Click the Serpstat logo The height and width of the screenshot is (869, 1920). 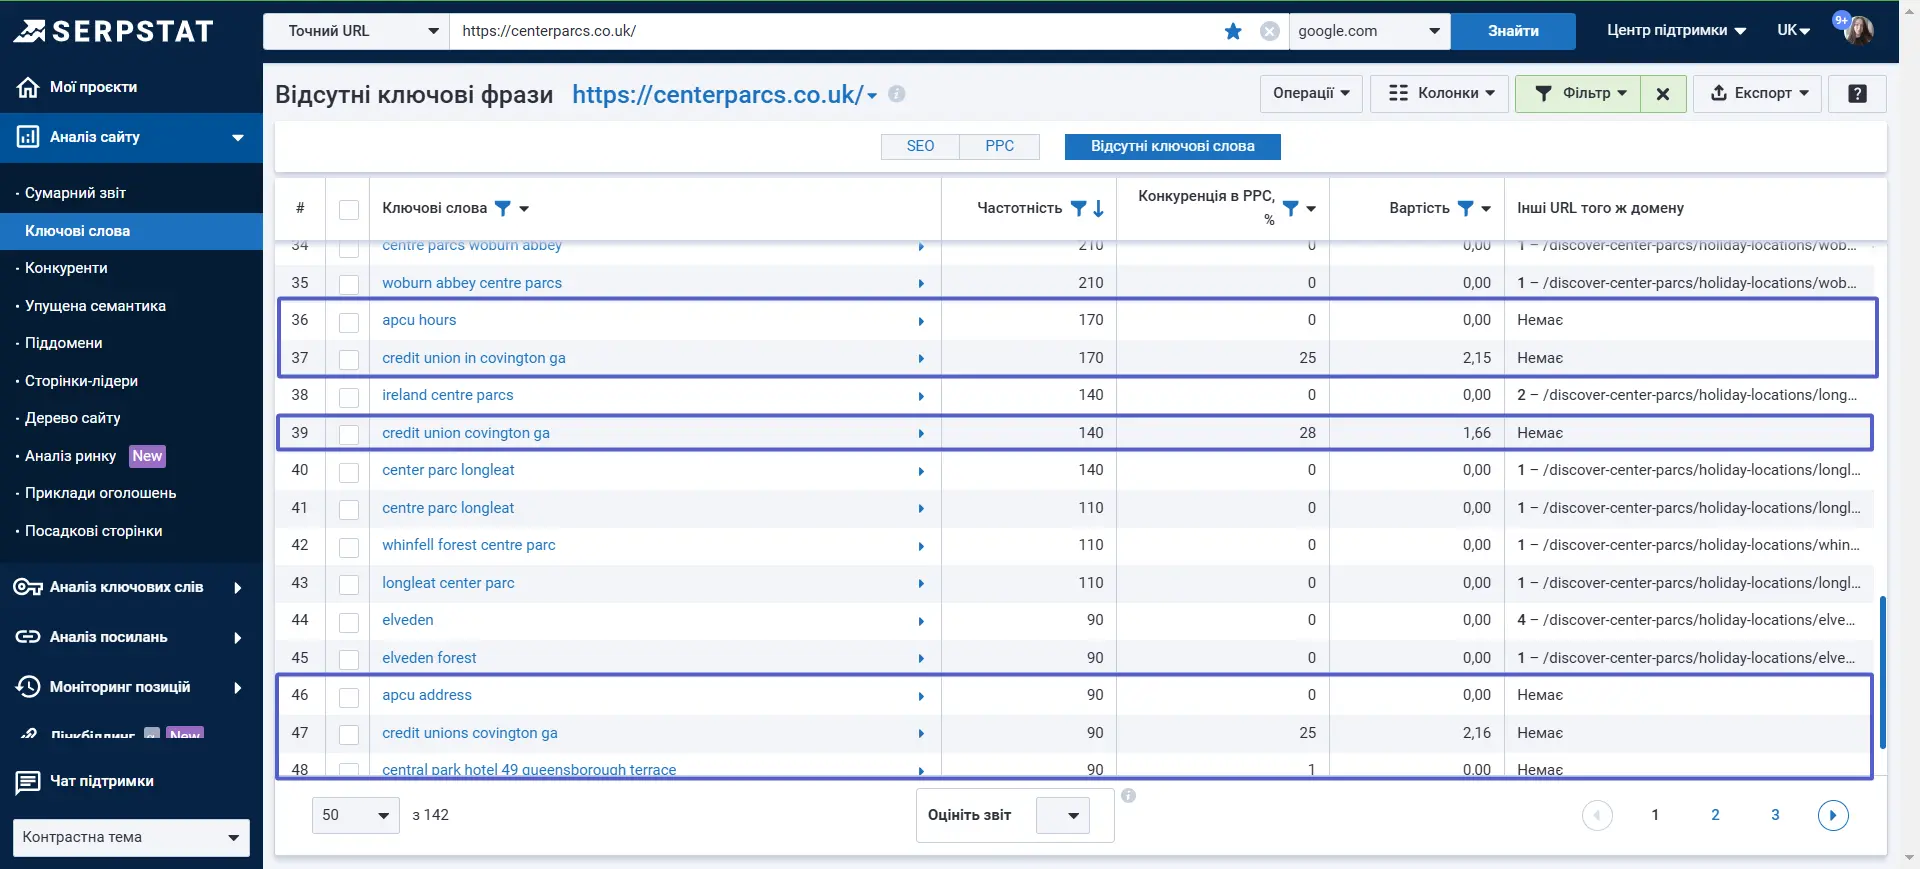point(113,31)
